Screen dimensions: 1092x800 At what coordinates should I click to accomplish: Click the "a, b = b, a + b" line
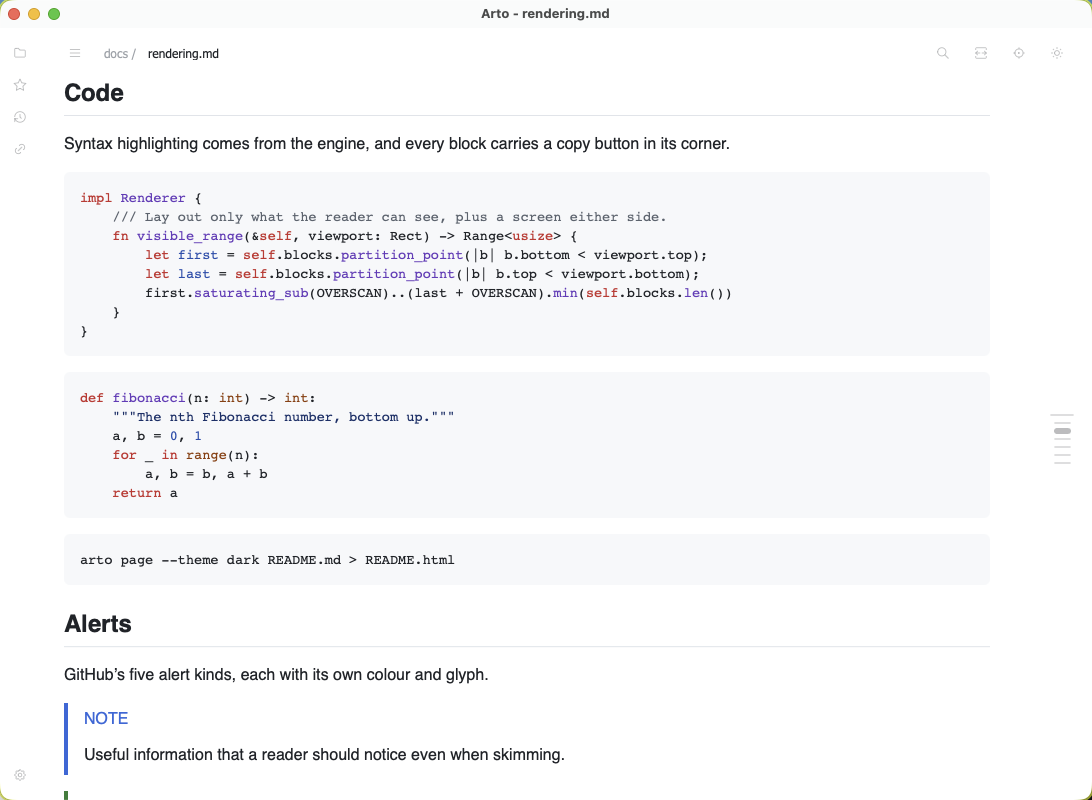tap(206, 473)
